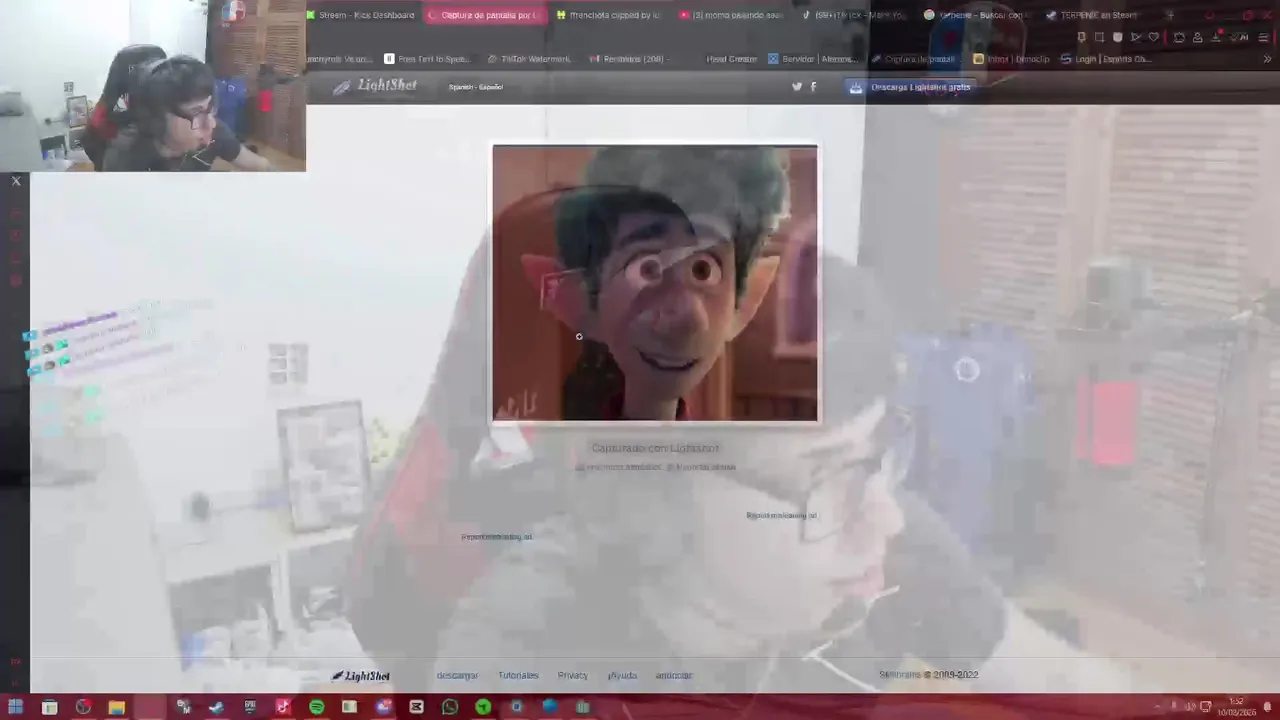Click the notification bell in system tray
This screenshot has width=1280, height=720.
pyautogui.click(x=1267, y=707)
